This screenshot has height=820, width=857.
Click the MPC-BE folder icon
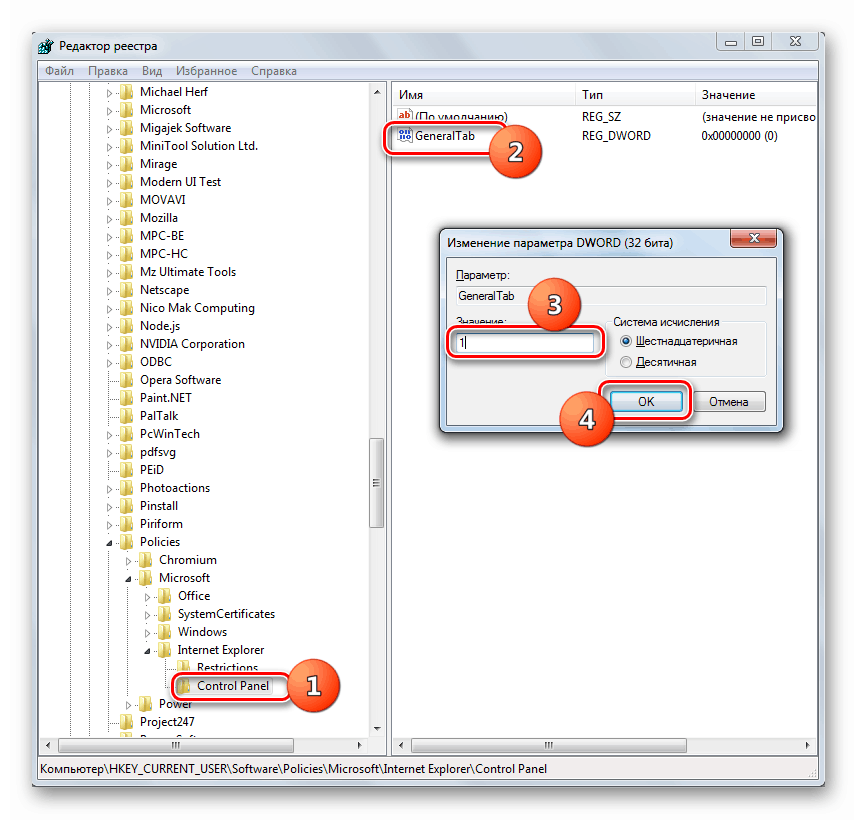[127, 236]
